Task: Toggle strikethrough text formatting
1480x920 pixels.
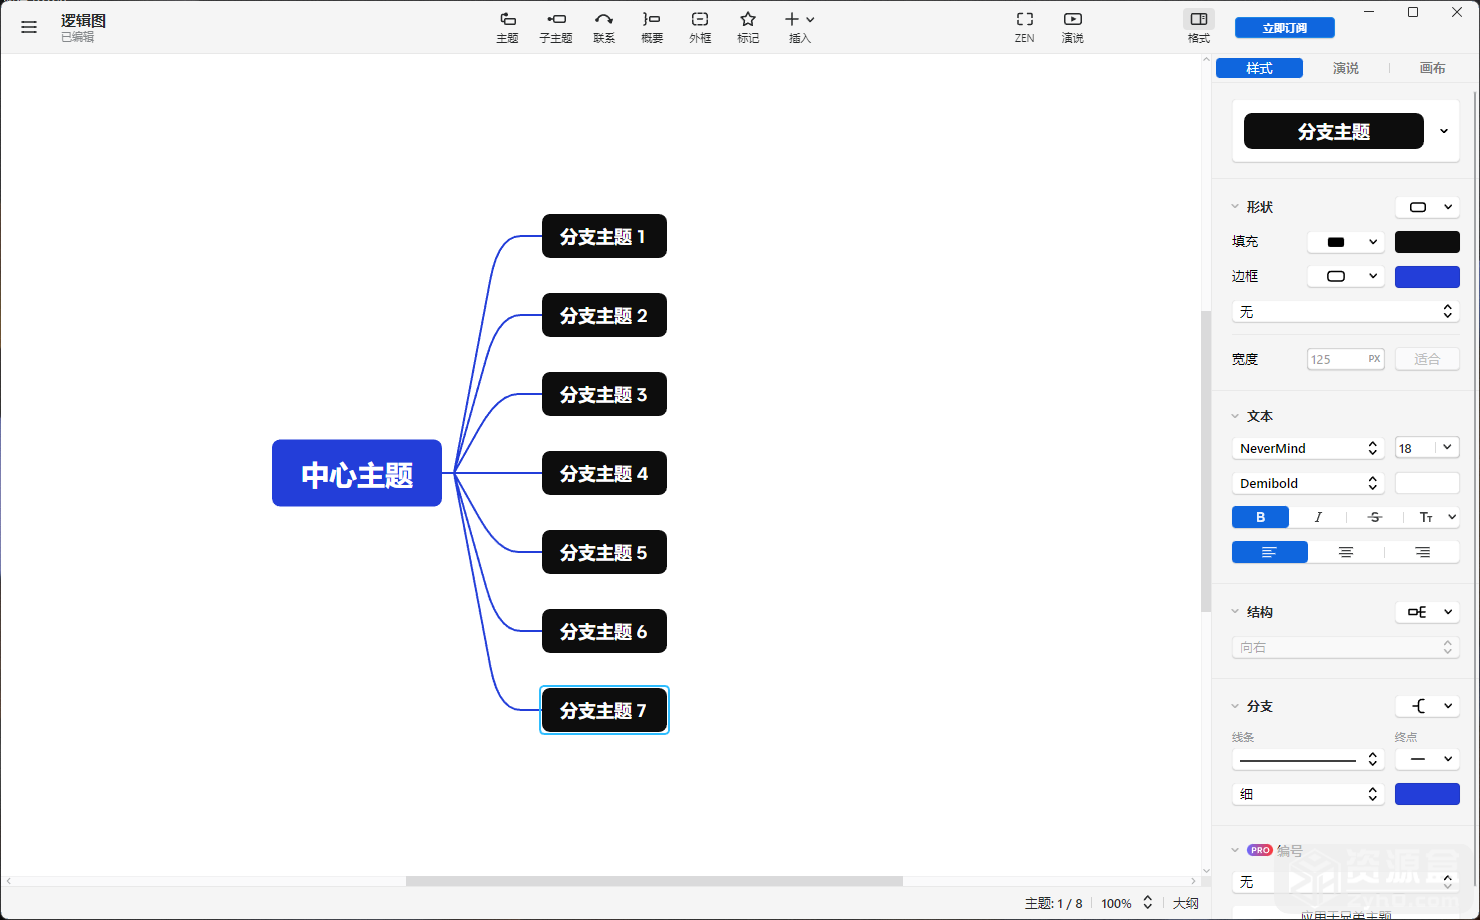Action: pyautogui.click(x=1375, y=517)
